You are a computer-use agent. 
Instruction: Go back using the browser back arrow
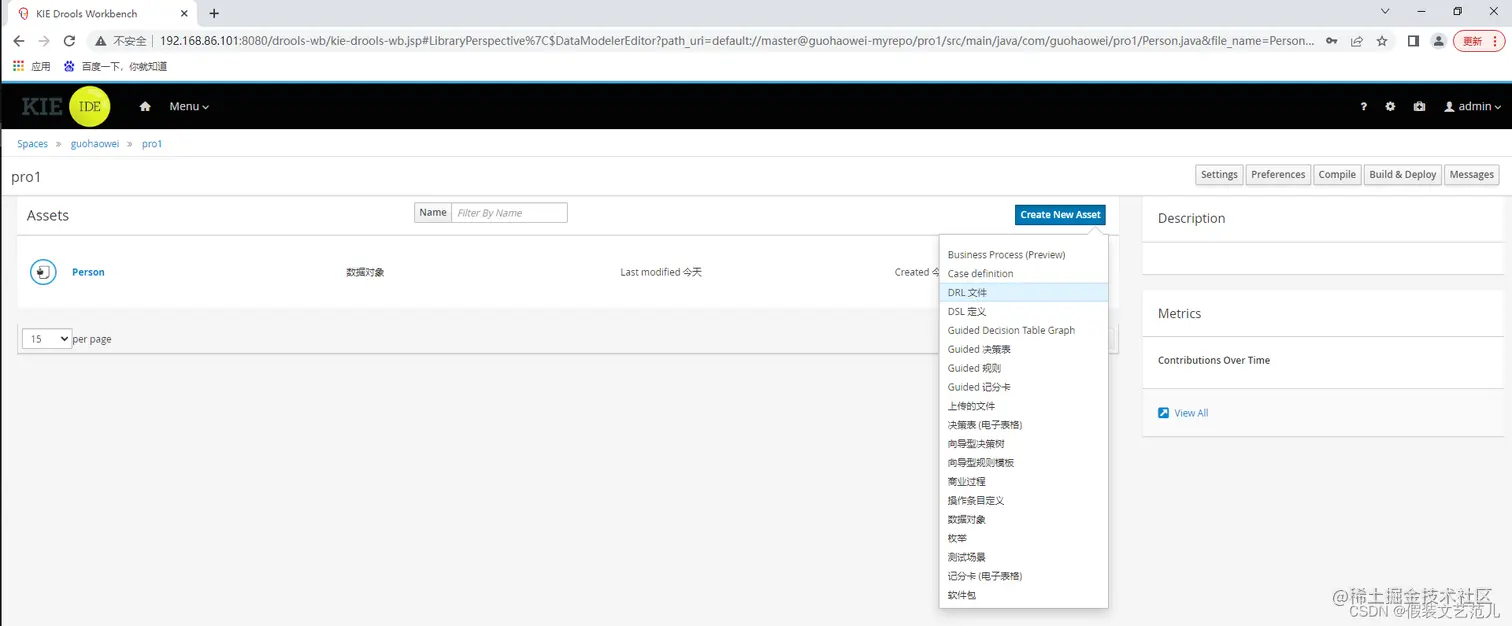click(x=19, y=41)
